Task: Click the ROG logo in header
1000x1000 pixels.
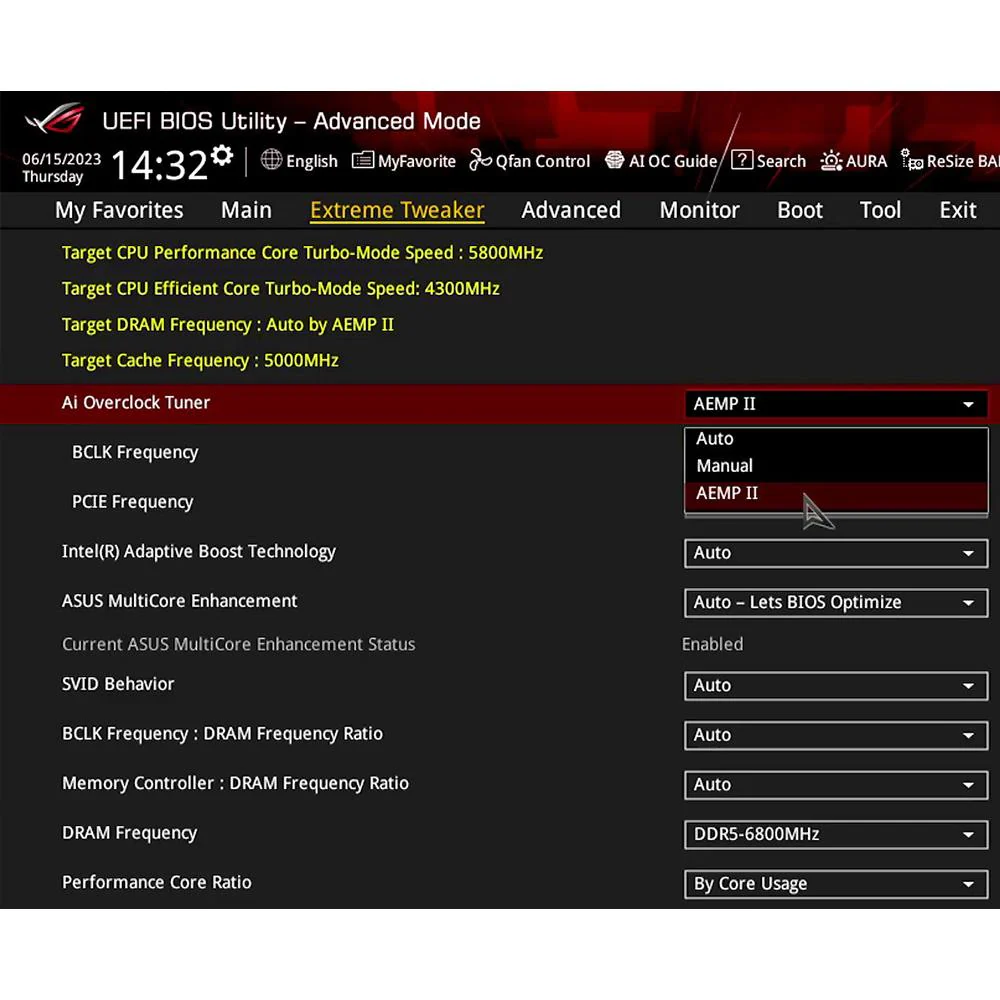Action: point(55,119)
